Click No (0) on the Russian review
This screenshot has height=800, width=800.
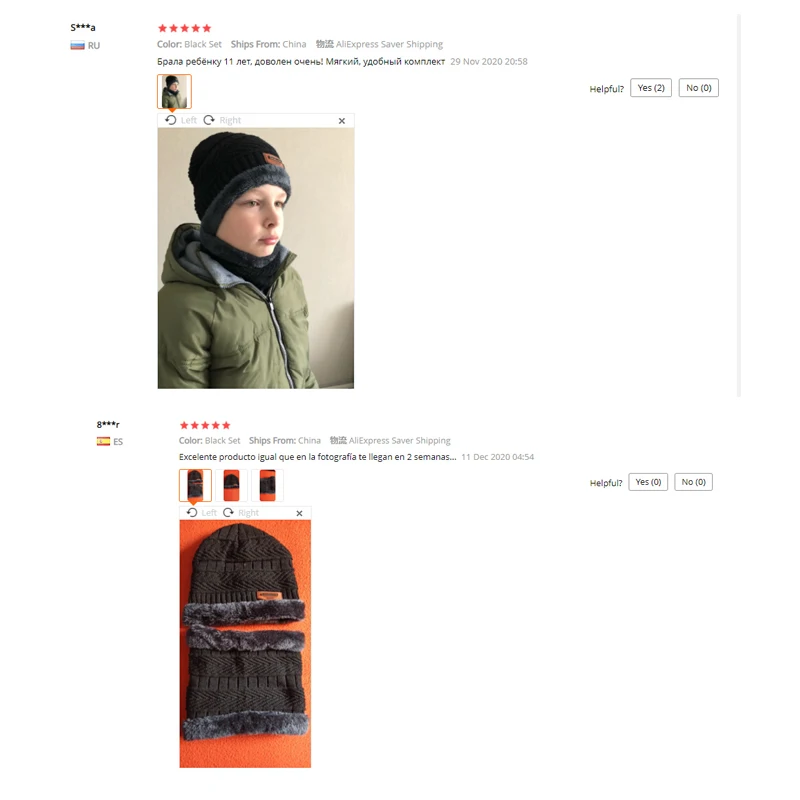point(698,88)
